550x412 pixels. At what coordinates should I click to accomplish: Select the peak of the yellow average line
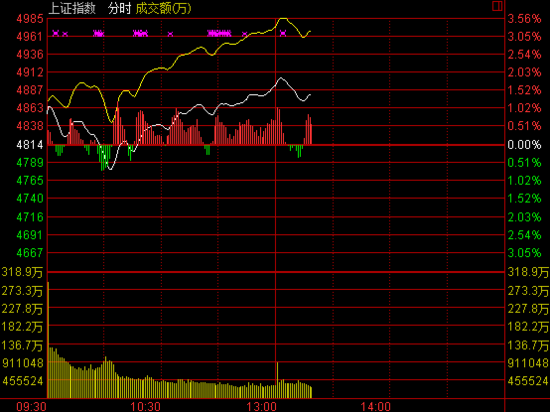click(283, 19)
